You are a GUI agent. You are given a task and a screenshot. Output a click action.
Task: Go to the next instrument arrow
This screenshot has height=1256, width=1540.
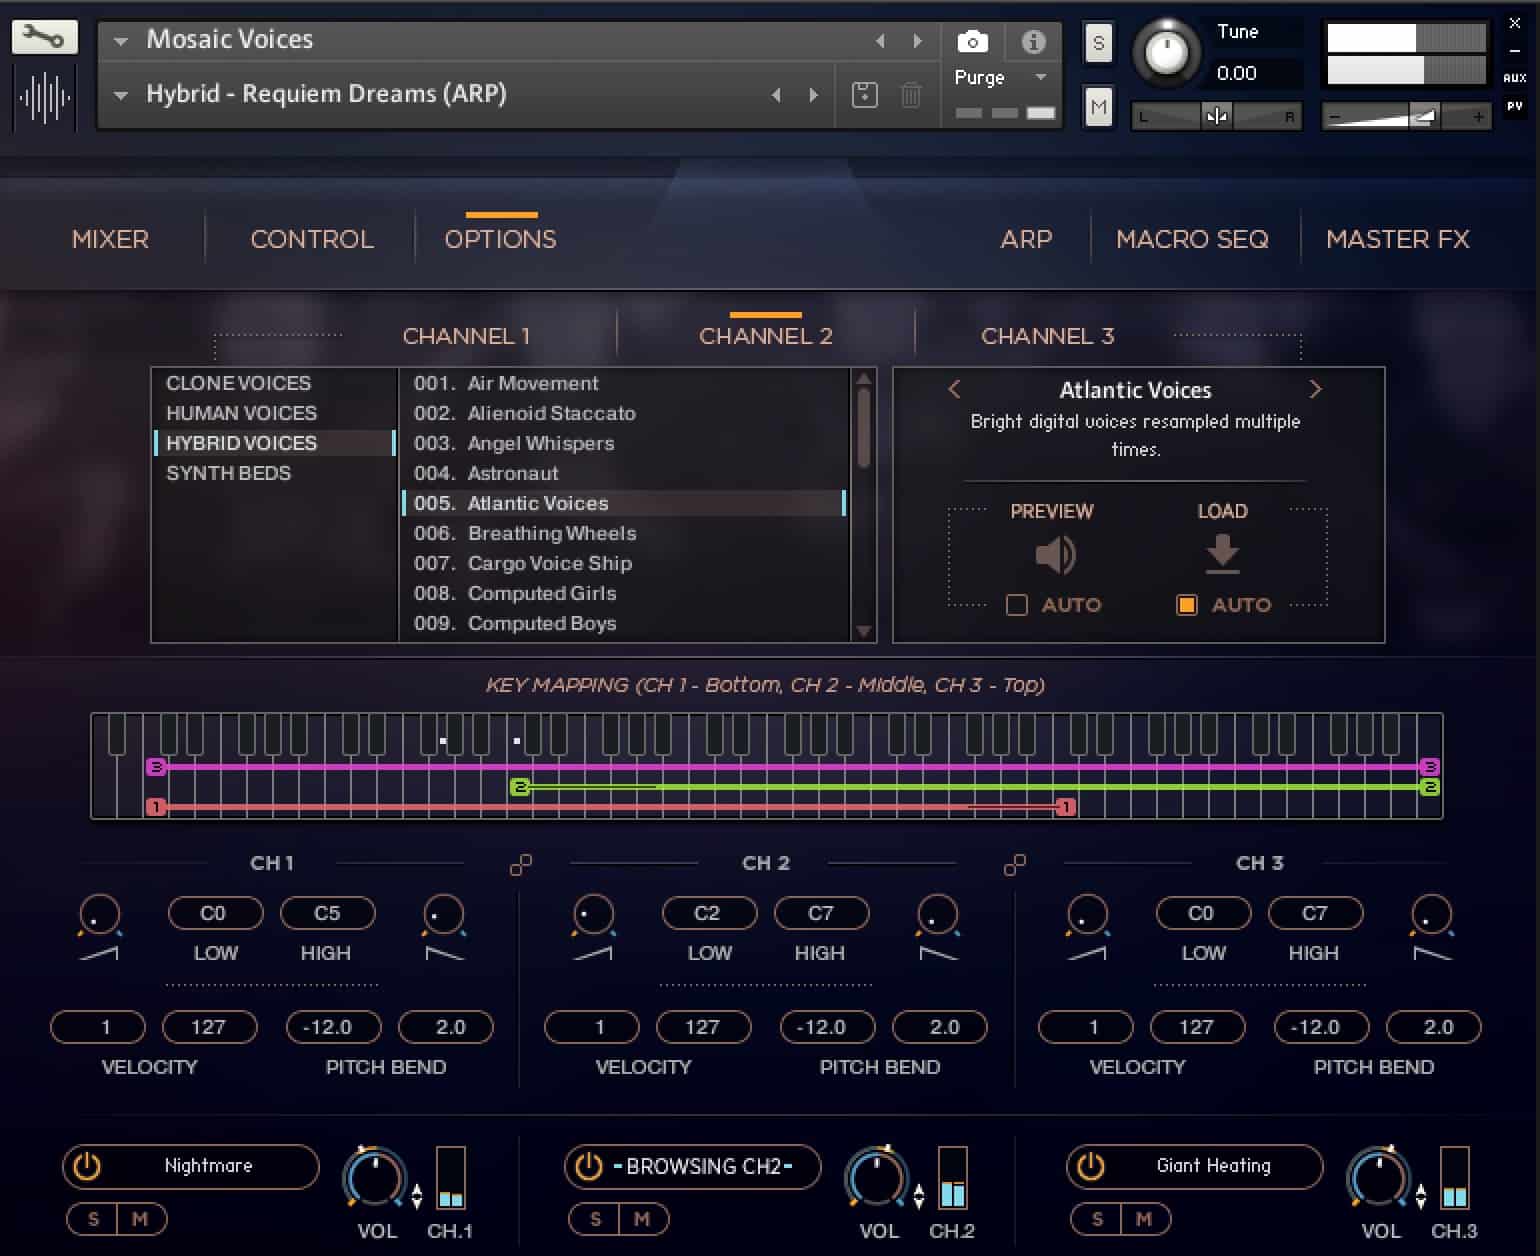tap(917, 41)
